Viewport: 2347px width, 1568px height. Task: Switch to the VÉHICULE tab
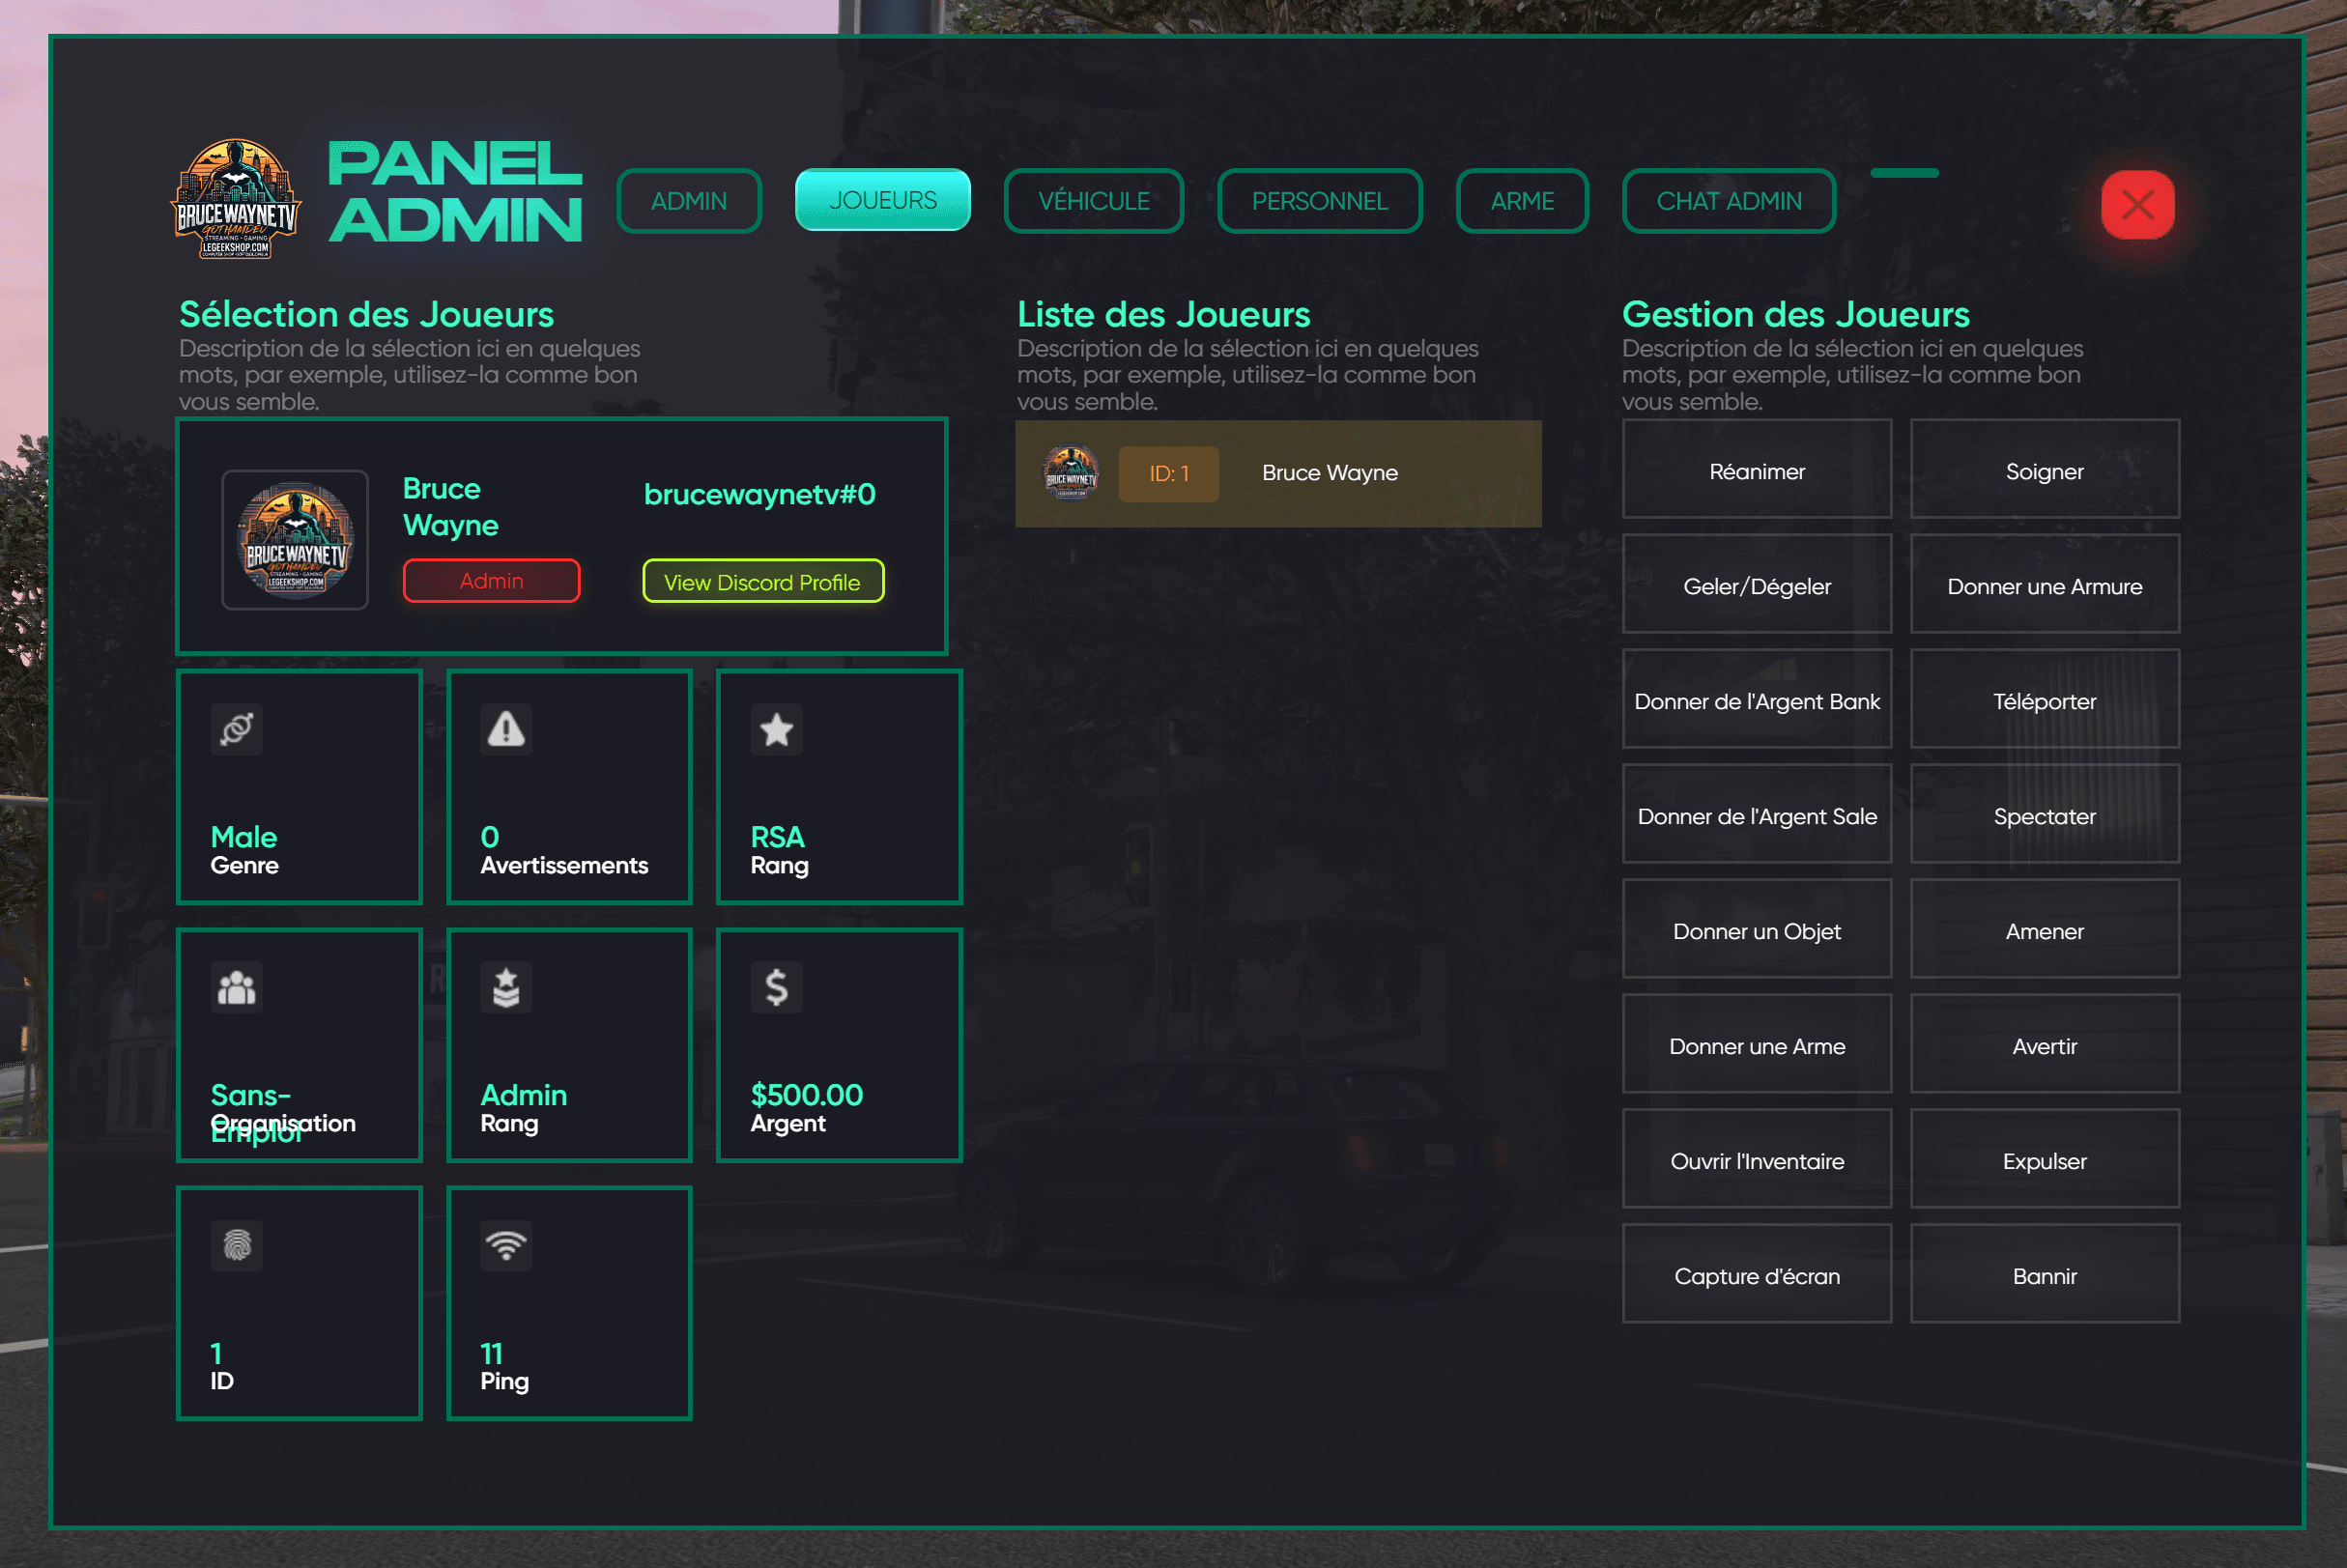1093,201
